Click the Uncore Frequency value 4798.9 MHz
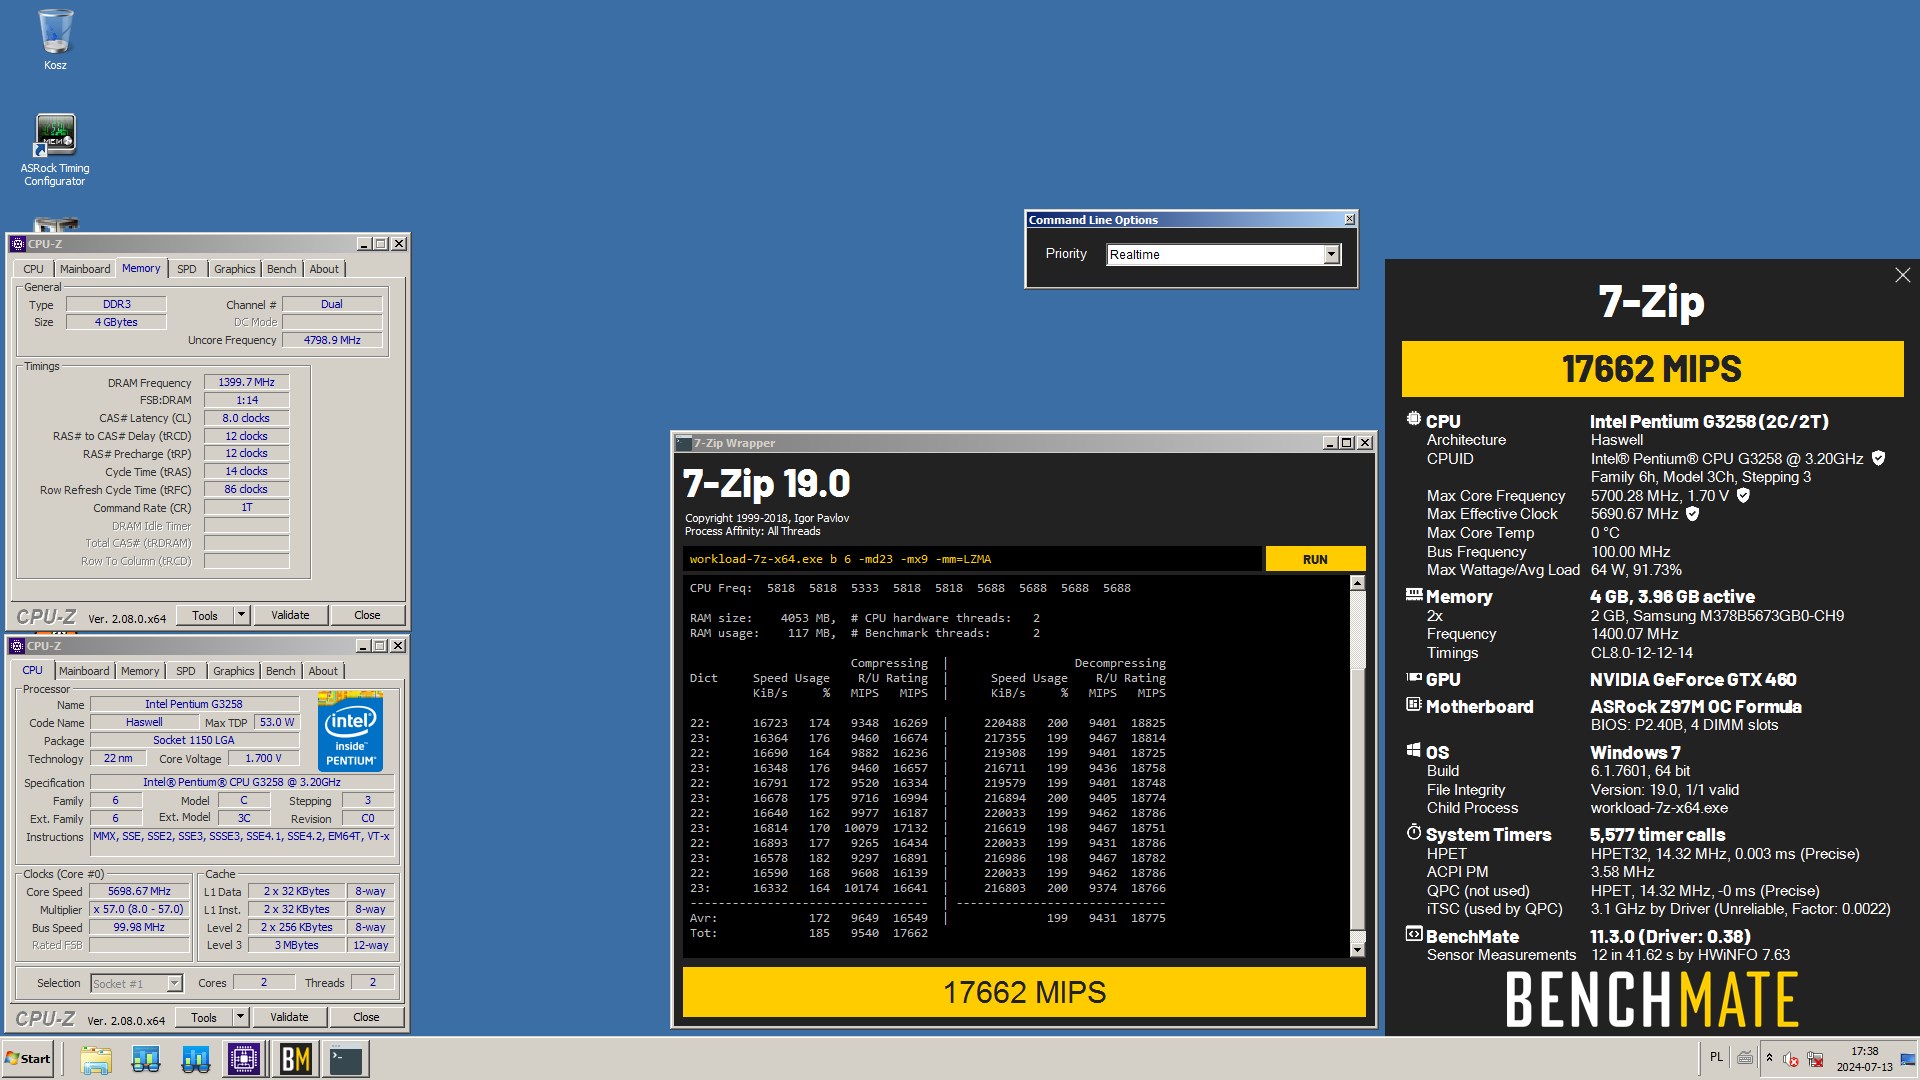This screenshot has width=1920, height=1080. pyautogui.click(x=332, y=340)
